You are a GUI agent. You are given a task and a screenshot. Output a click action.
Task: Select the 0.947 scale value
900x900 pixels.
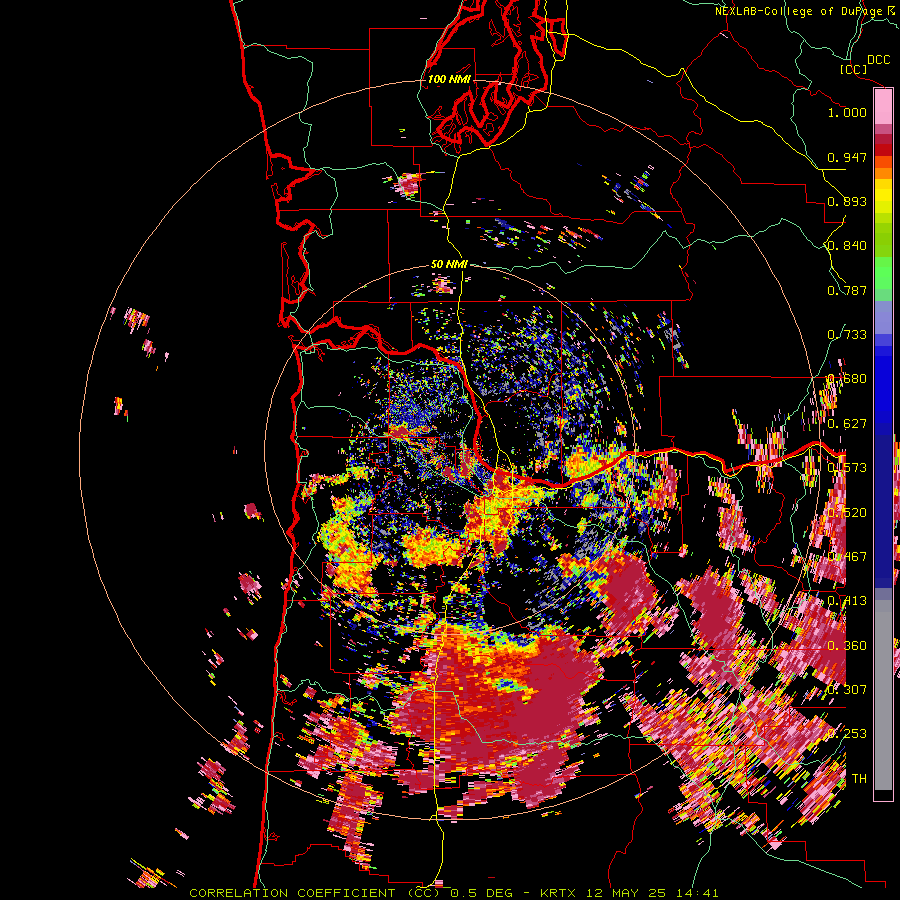coord(847,157)
